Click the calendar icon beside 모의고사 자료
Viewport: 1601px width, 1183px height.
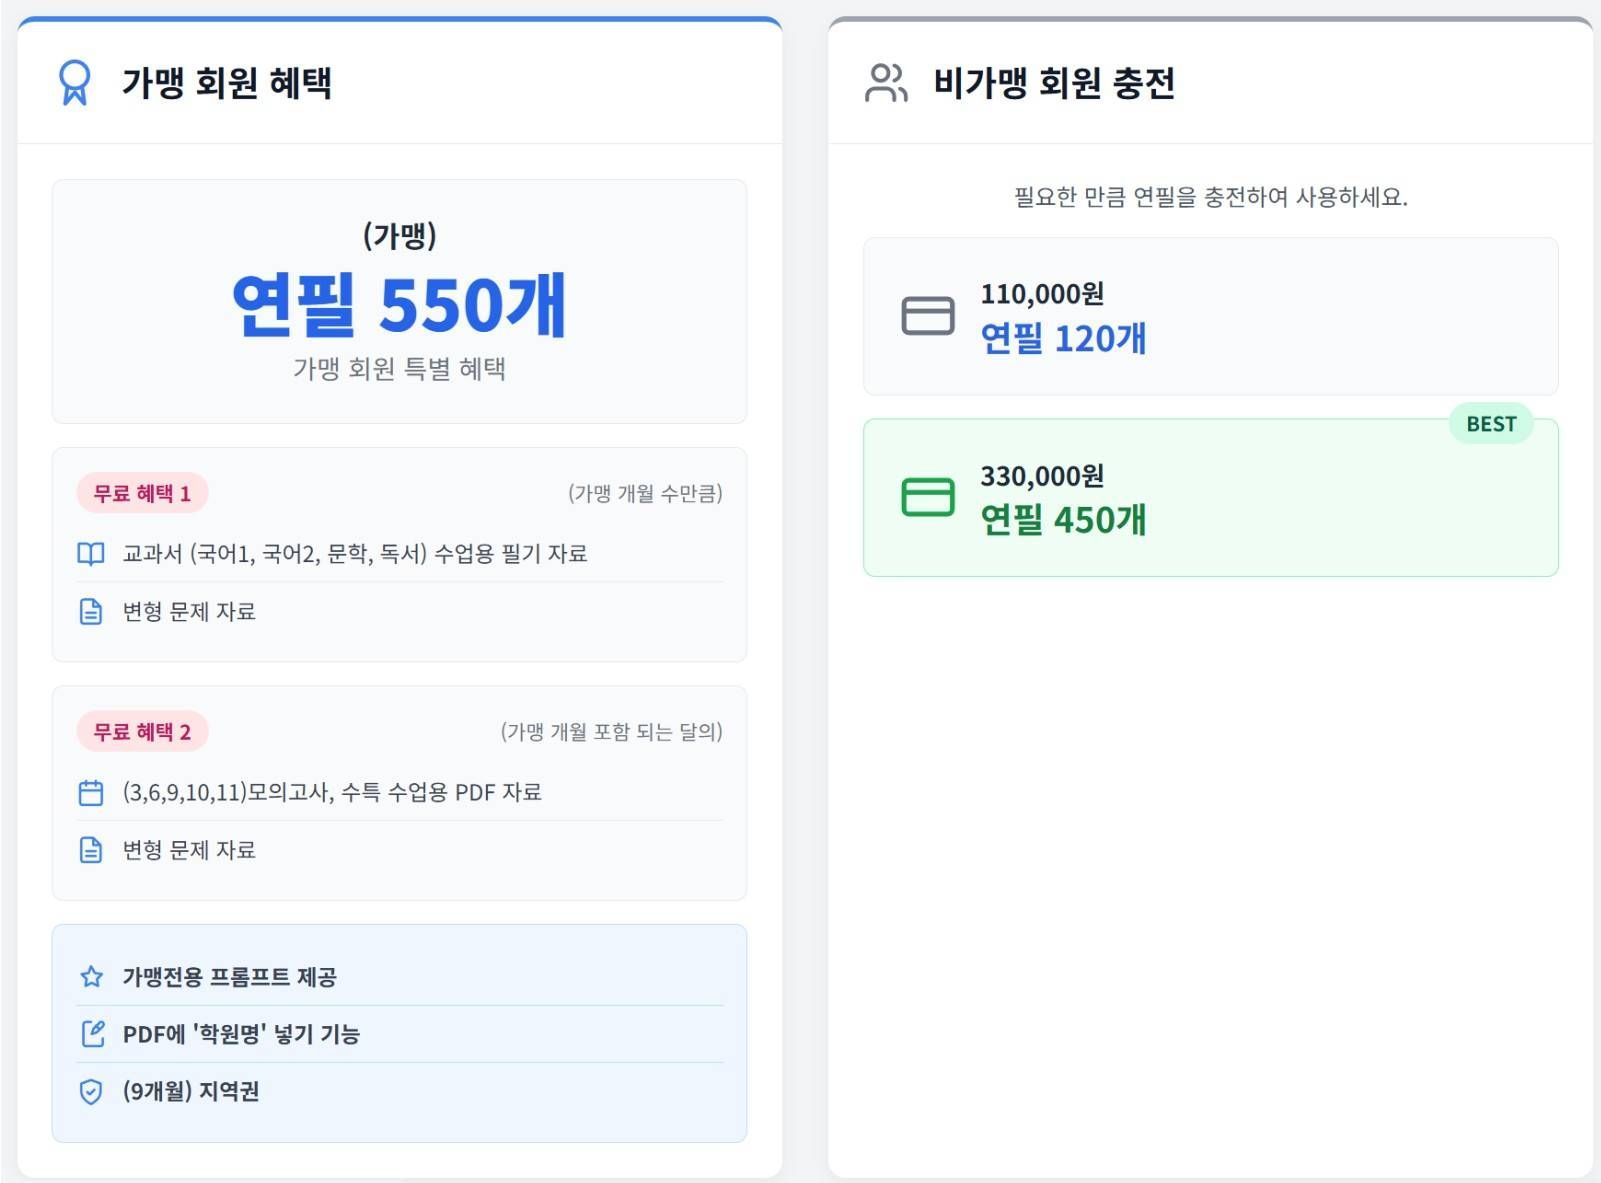91,793
